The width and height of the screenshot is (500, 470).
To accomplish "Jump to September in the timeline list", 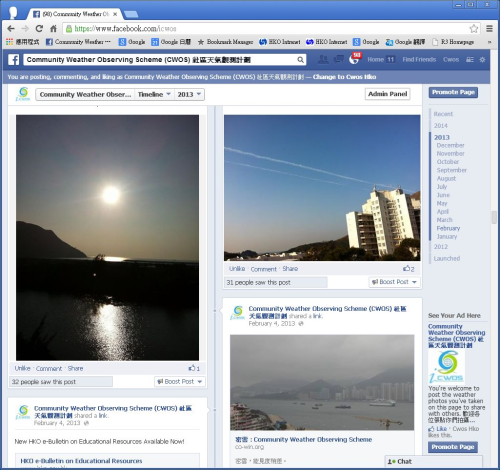I will [452, 170].
